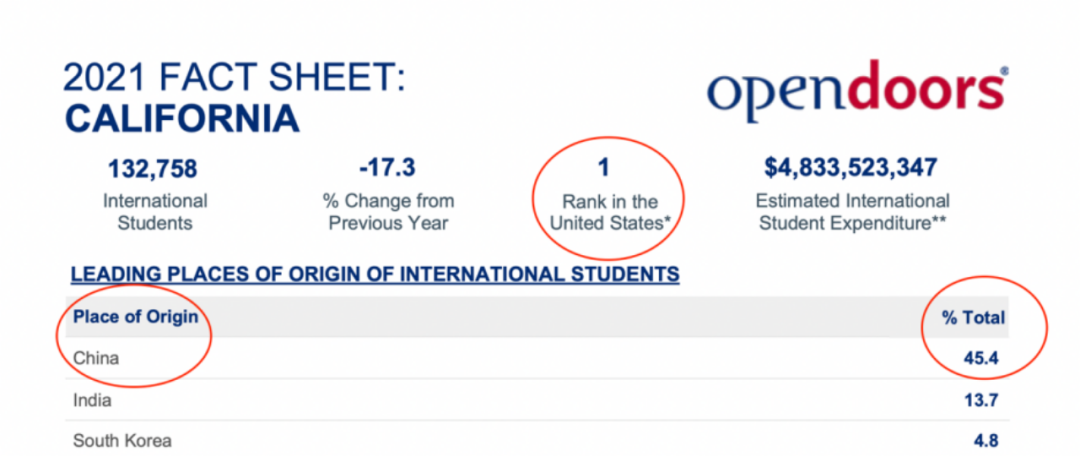Screen dimensions: 1080x456
Task: Select the 132,758 international students figure
Action: click(x=153, y=167)
